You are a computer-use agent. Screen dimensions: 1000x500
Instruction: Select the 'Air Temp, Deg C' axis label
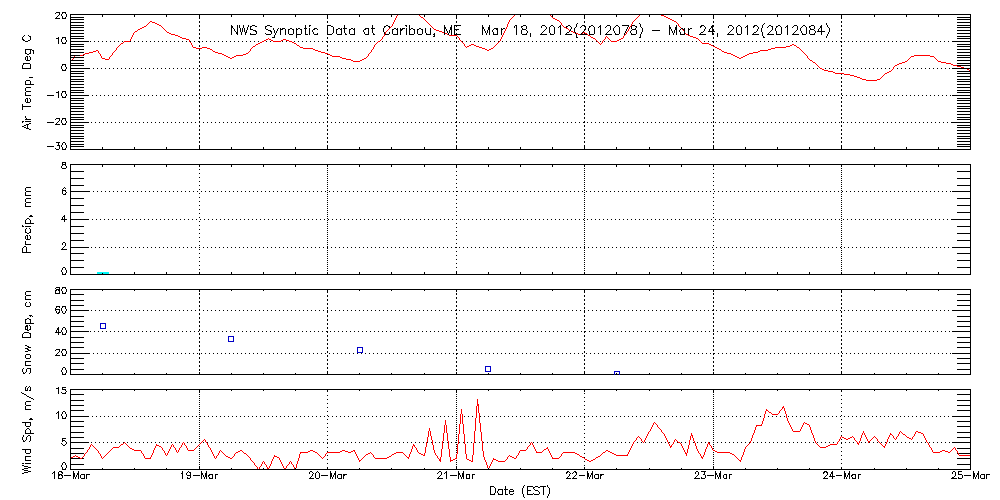(28, 80)
